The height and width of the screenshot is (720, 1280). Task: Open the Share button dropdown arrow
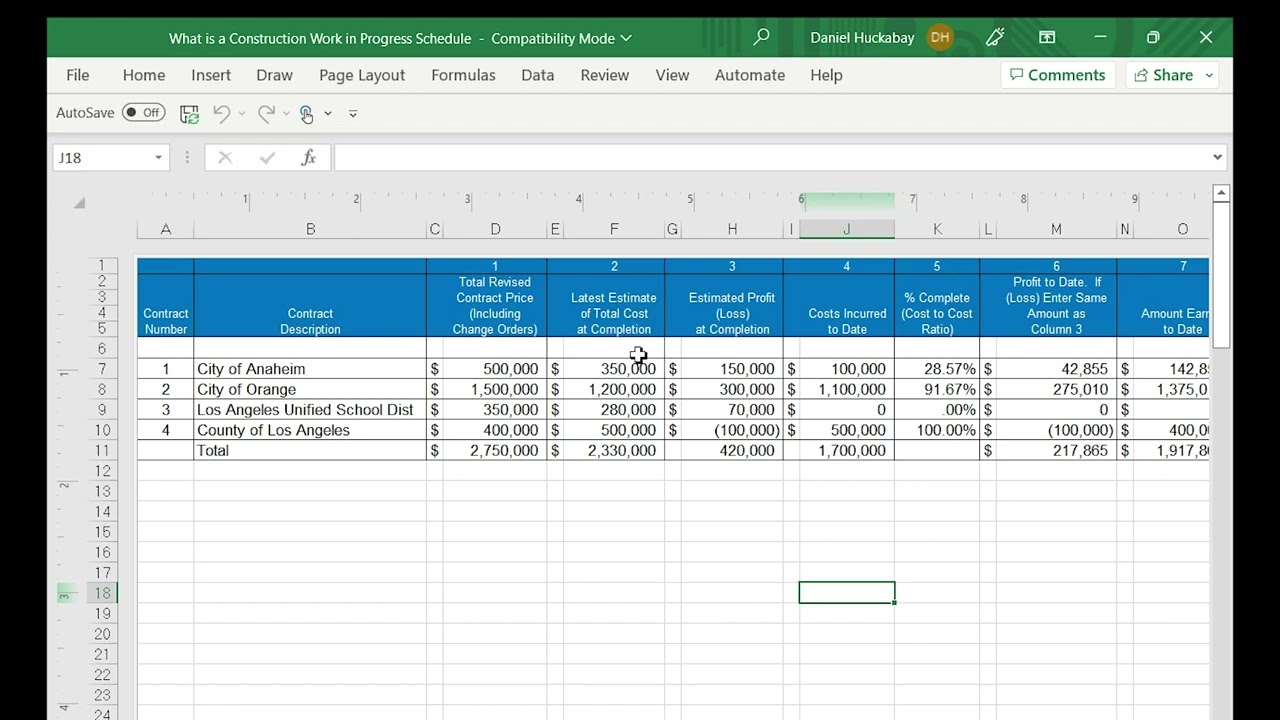[x=1209, y=75]
